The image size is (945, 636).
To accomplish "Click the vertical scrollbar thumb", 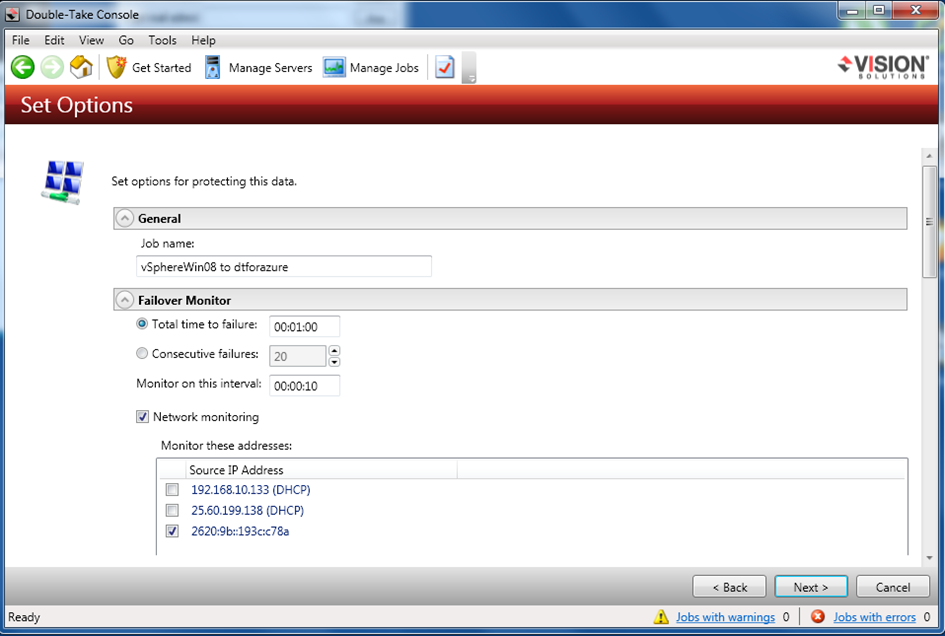I will click(x=929, y=222).
